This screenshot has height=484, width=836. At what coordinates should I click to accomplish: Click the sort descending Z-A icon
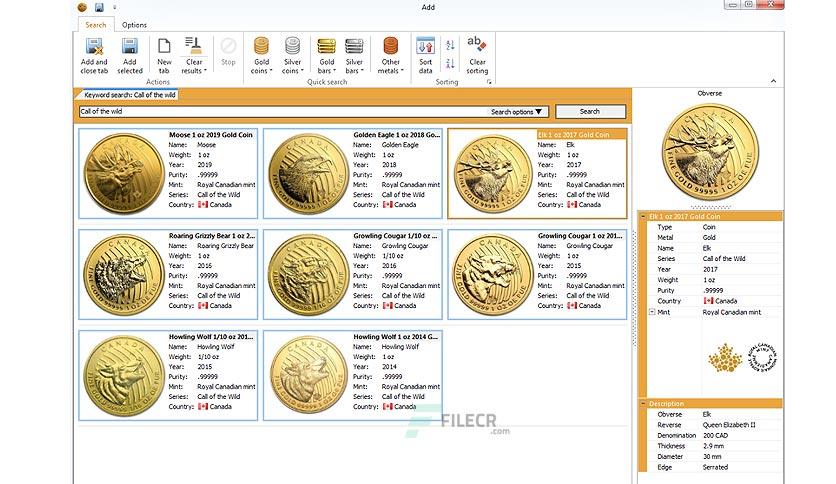451,63
